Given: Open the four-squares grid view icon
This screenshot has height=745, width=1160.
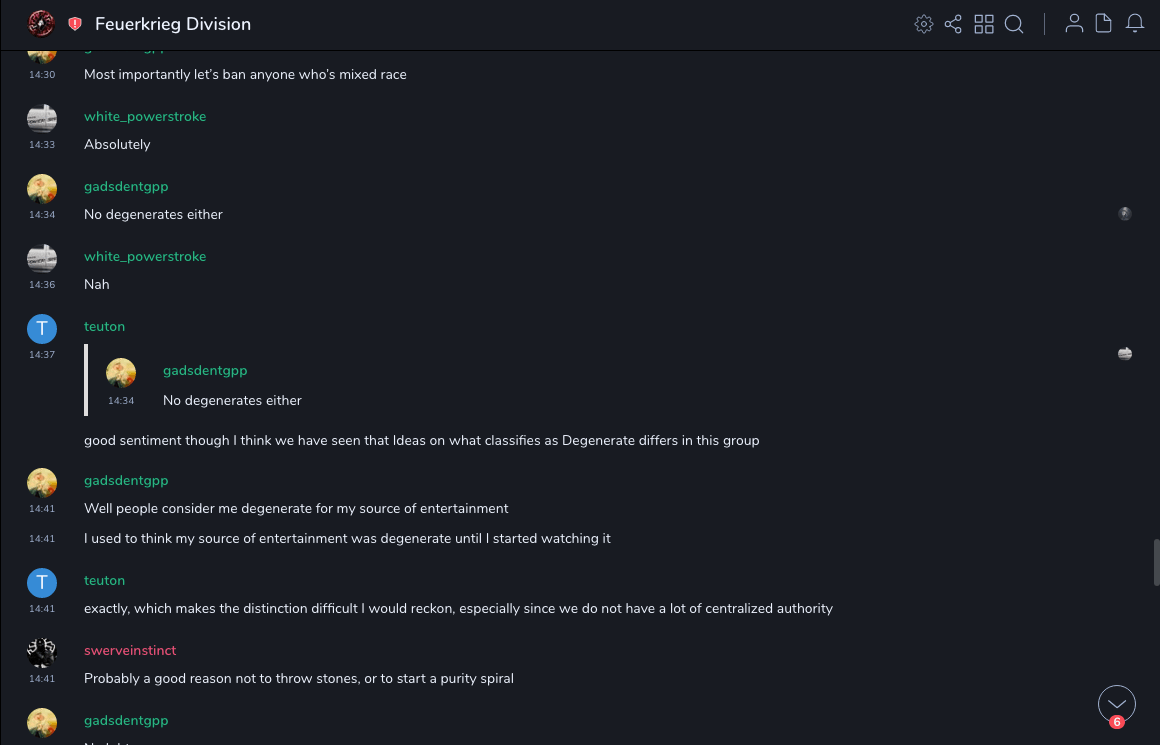Looking at the screenshot, I should [984, 24].
